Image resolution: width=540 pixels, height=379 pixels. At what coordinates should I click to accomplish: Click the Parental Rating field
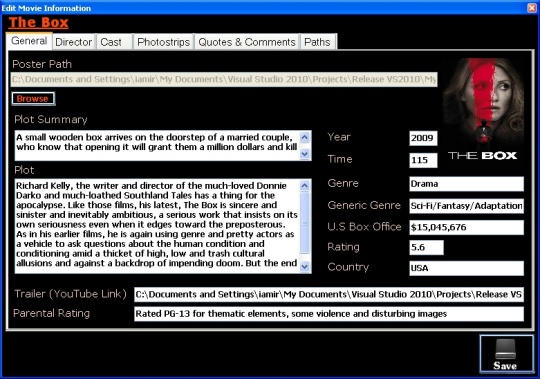click(329, 314)
